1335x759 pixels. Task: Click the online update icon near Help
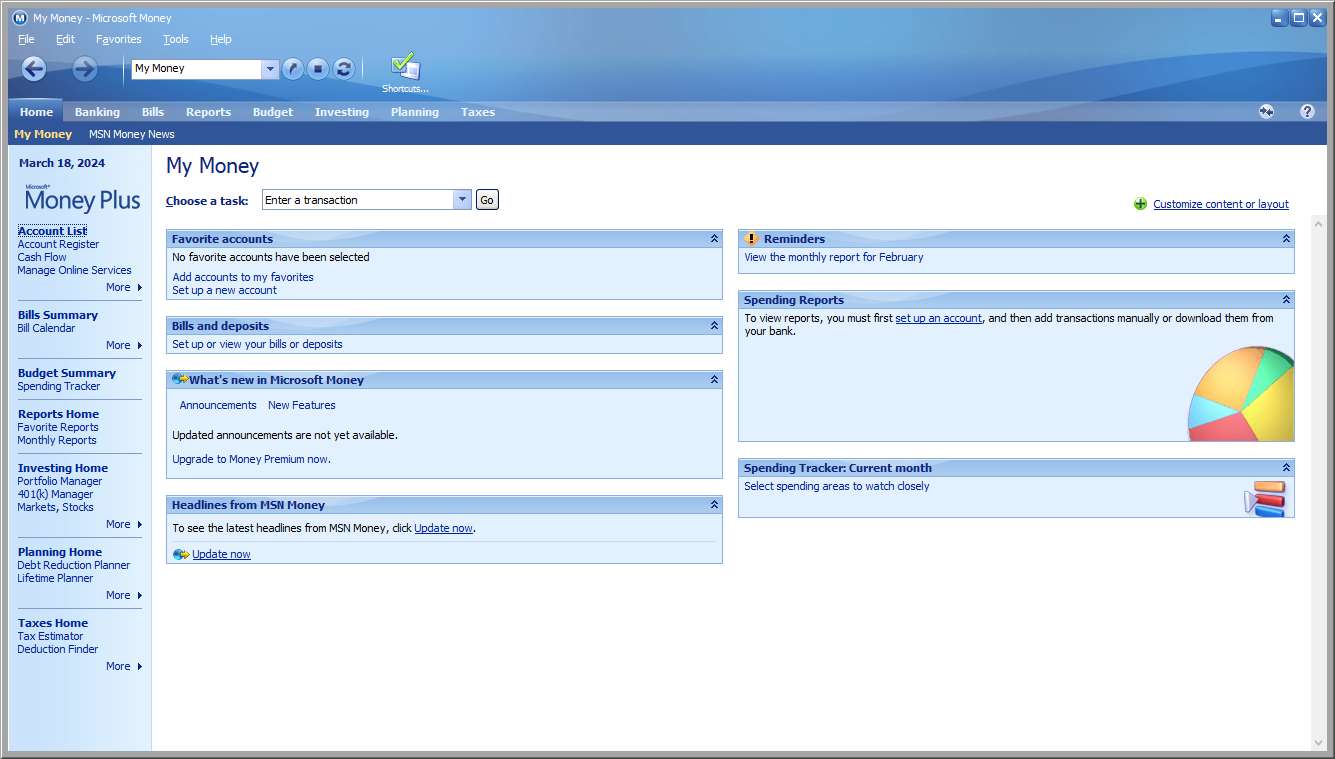click(x=1266, y=111)
